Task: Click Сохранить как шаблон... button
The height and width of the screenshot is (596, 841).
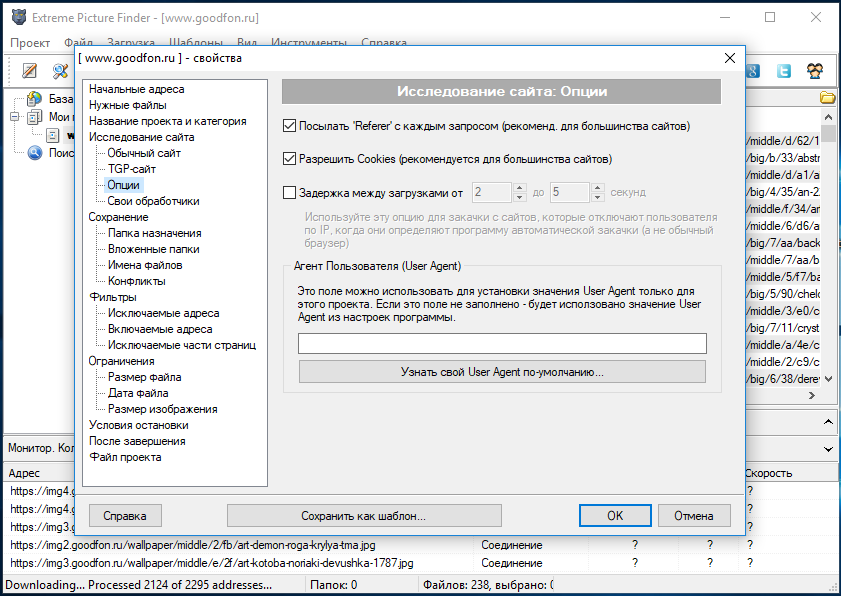Action: pyautogui.click(x=364, y=516)
